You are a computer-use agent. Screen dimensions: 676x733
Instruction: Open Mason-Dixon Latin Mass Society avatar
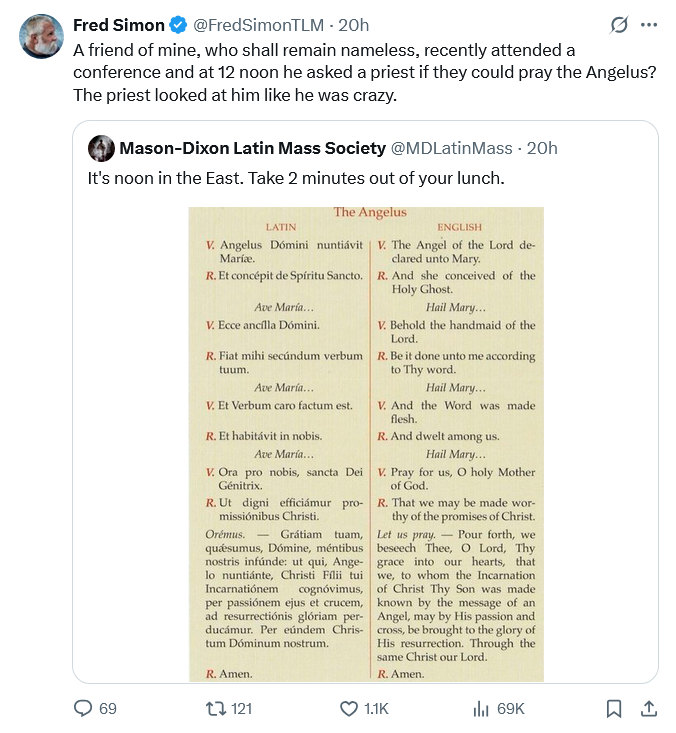pyautogui.click(x=101, y=149)
